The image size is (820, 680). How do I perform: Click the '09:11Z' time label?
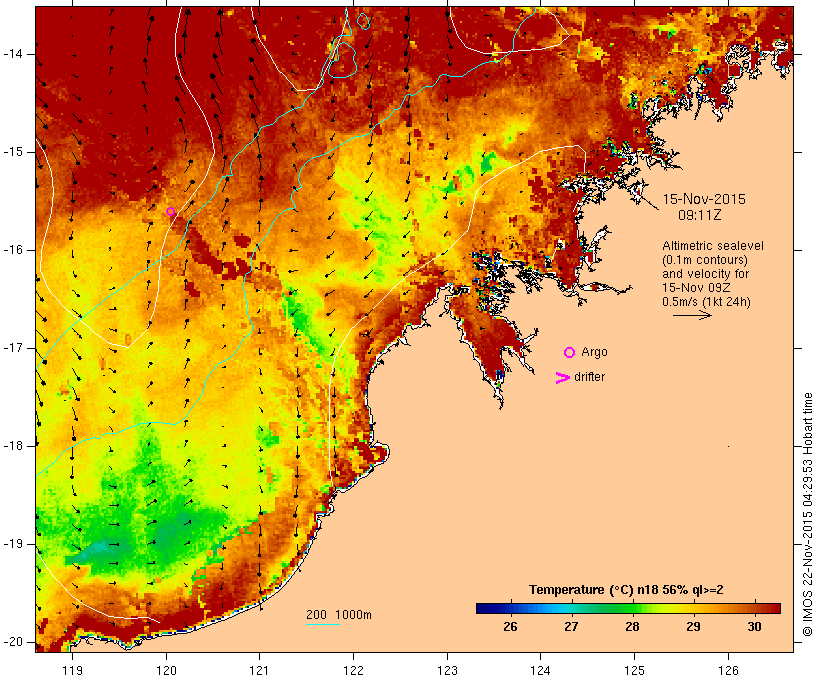700,215
